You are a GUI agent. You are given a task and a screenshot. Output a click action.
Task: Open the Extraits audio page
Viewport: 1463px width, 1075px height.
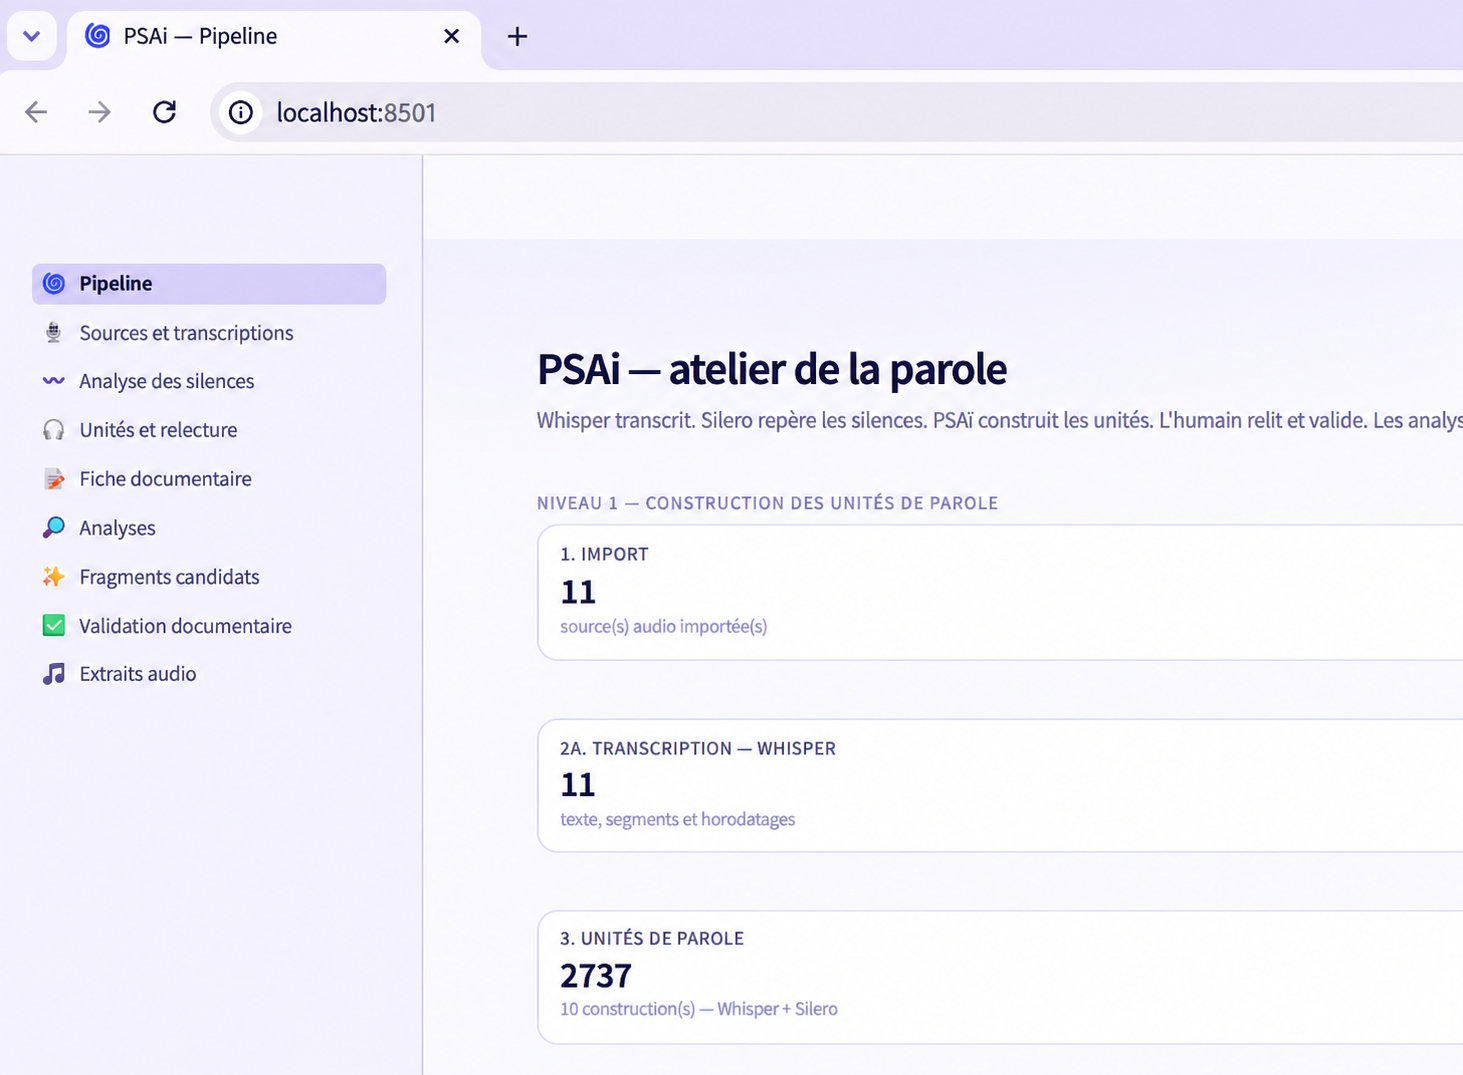[209, 674]
